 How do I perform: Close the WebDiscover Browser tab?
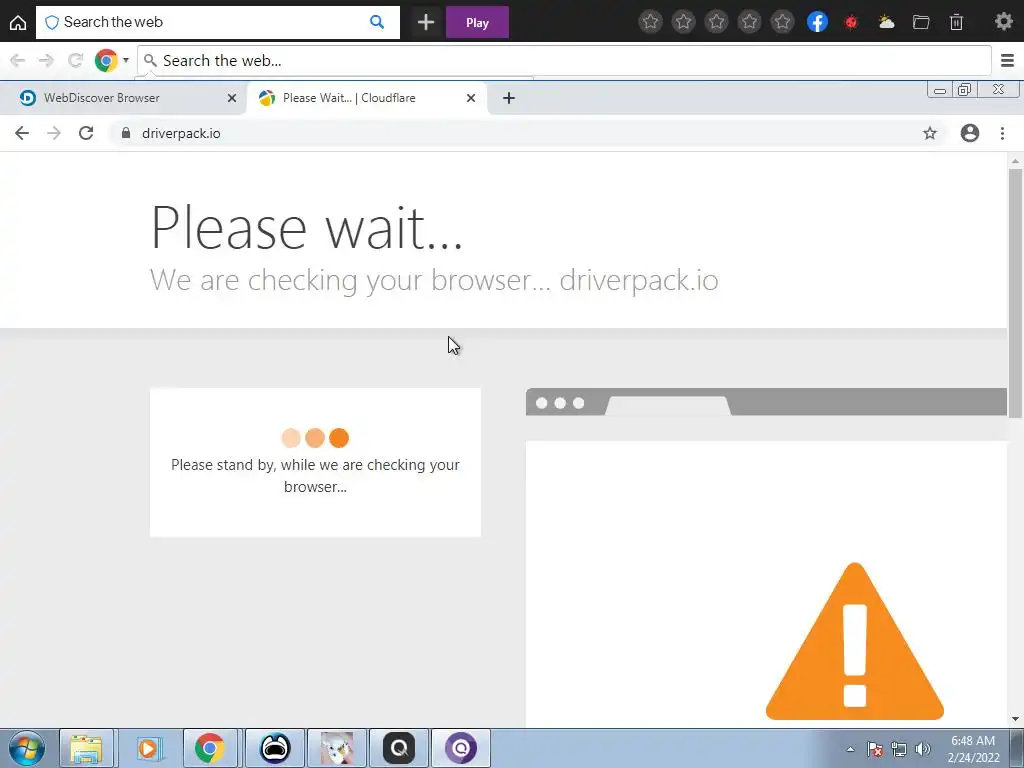(x=231, y=98)
